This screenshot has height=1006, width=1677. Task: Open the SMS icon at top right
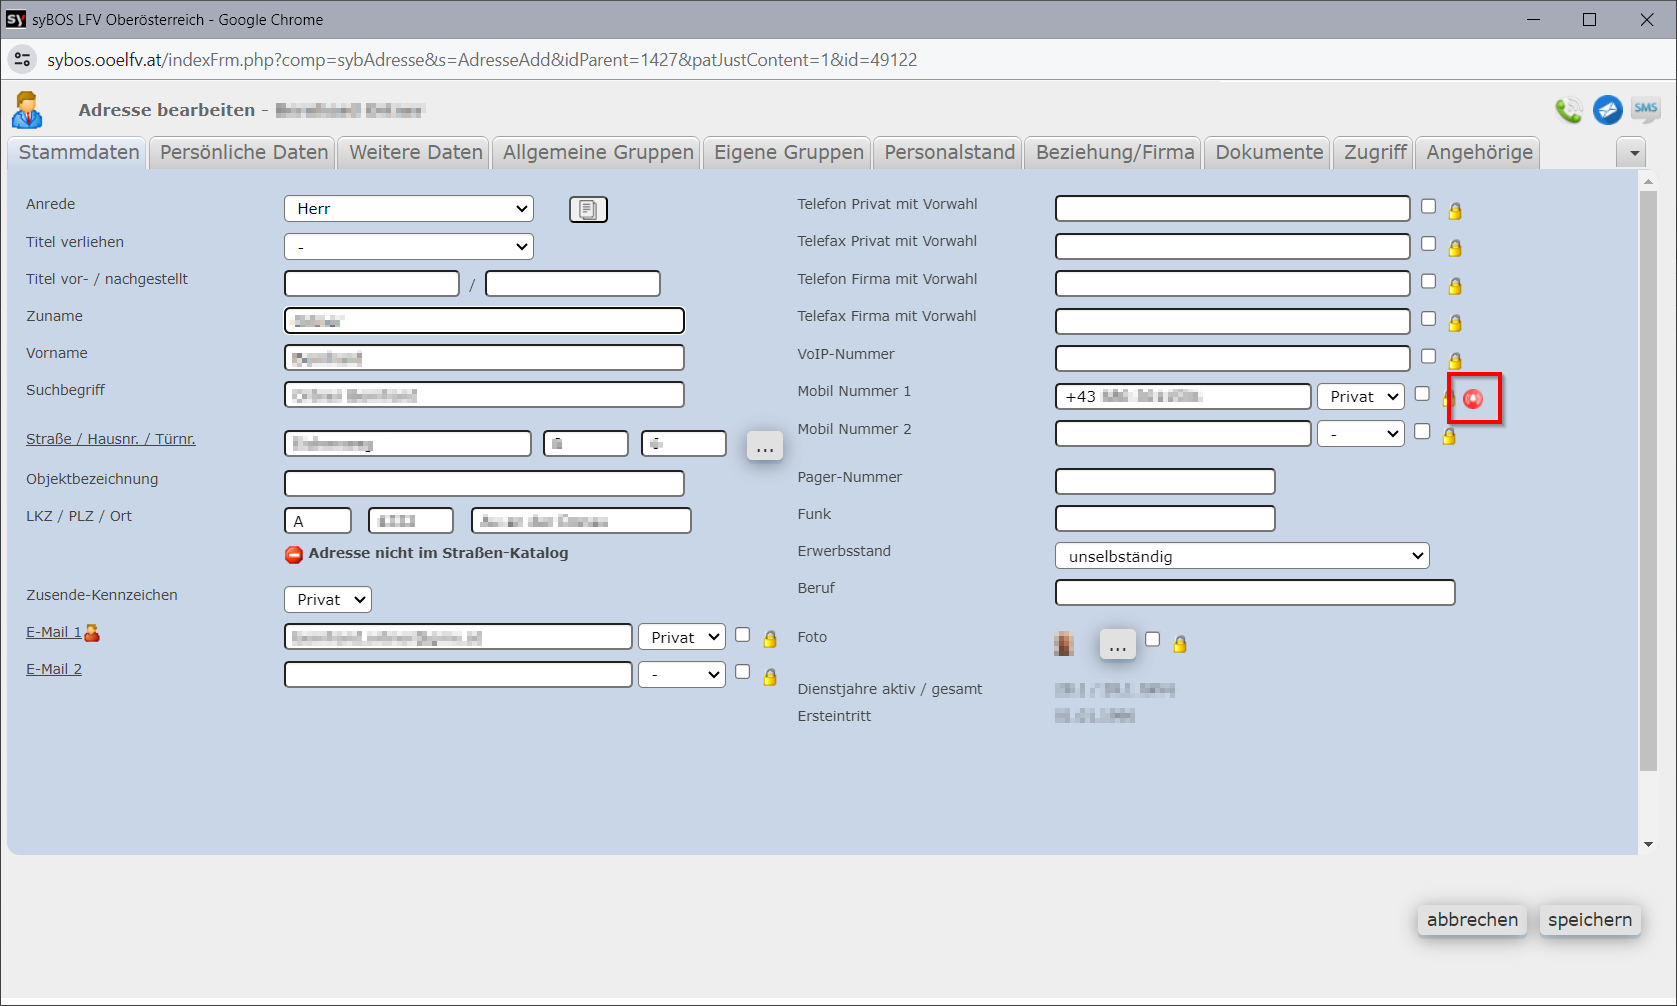point(1645,110)
